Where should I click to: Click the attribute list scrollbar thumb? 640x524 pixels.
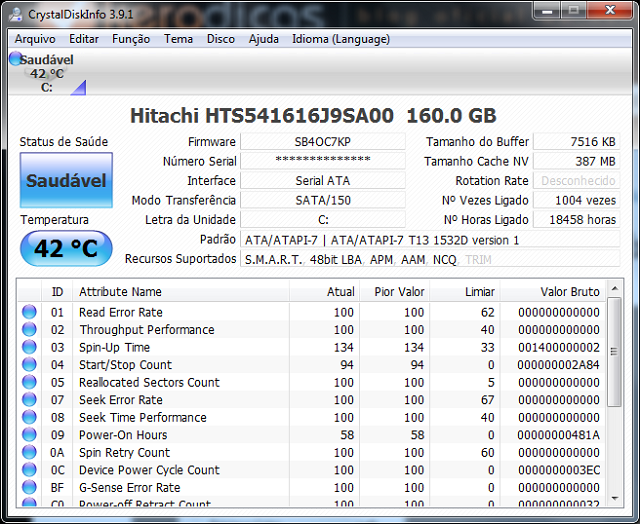[x=614, y=351]
